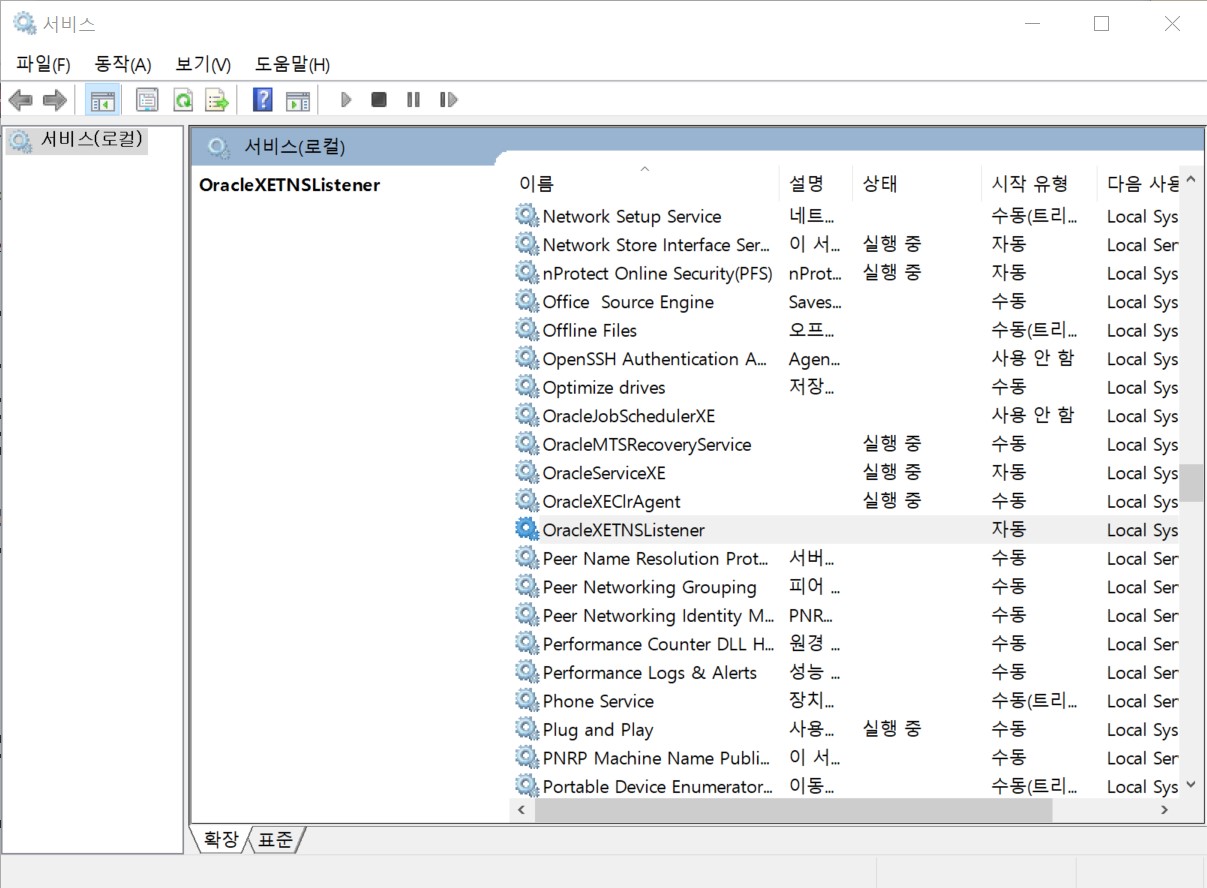Image resolution: width=1207 pixels, height=888 pixels.
Task: Open the 도움말(H) menu
Action: [292, 64]
